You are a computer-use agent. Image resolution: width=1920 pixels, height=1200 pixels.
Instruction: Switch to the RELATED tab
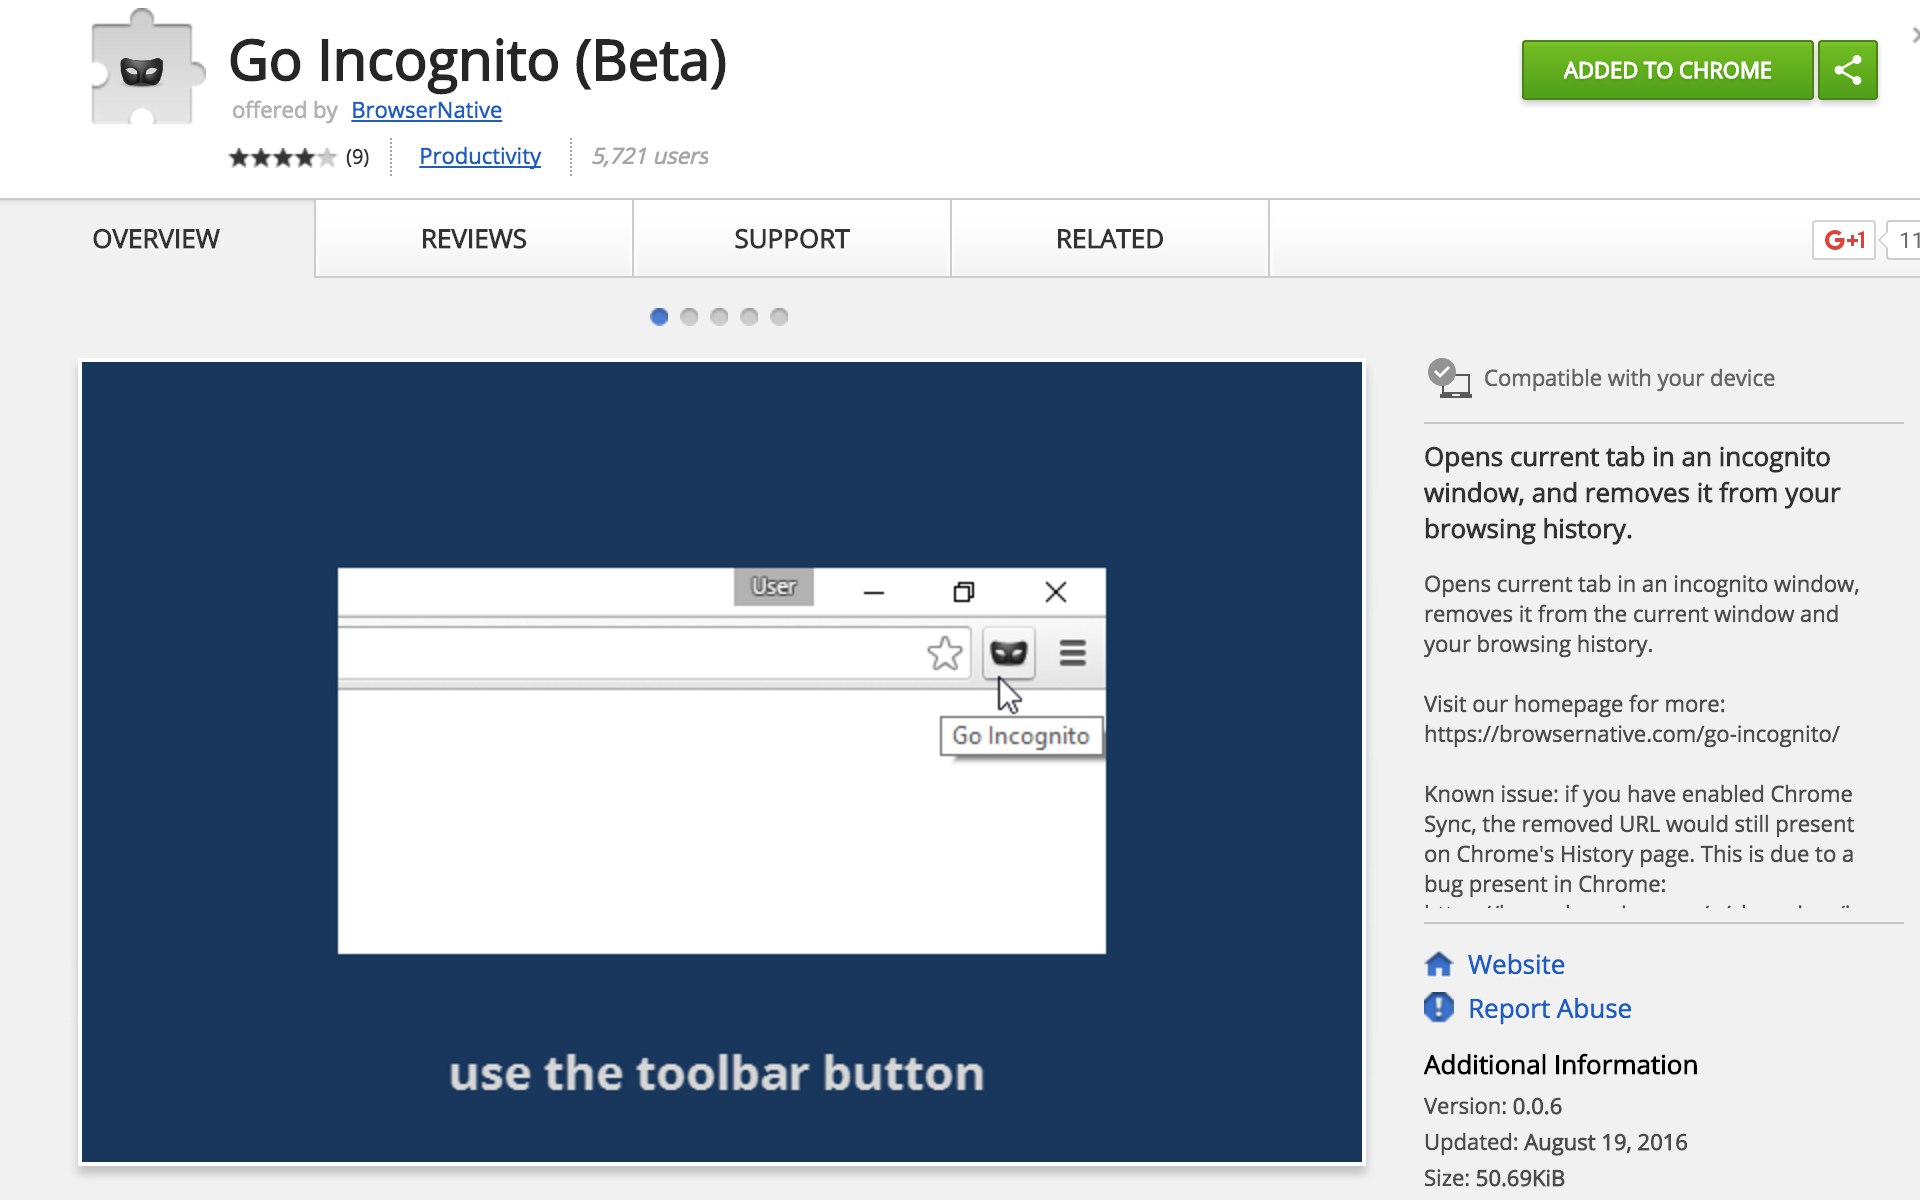(x=1110, y=239)
